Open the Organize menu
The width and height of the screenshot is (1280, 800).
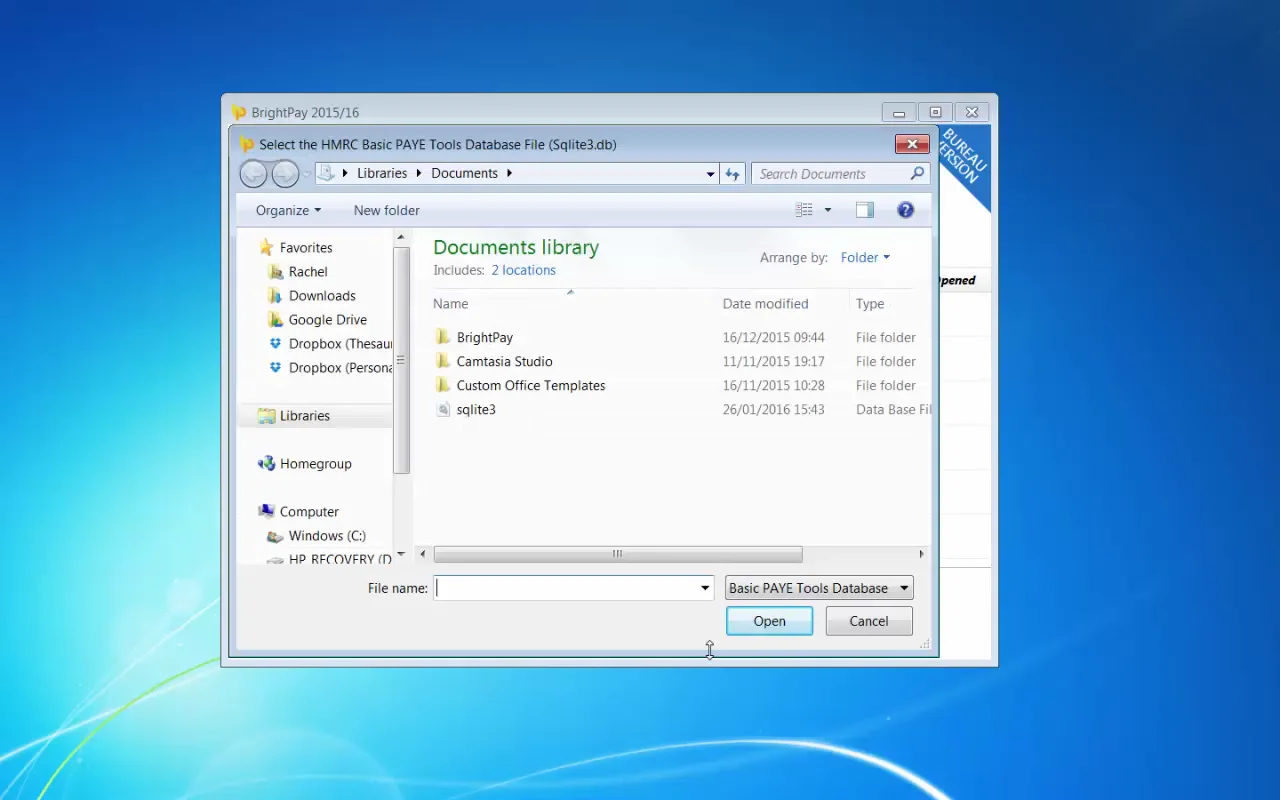click(288, 210)
